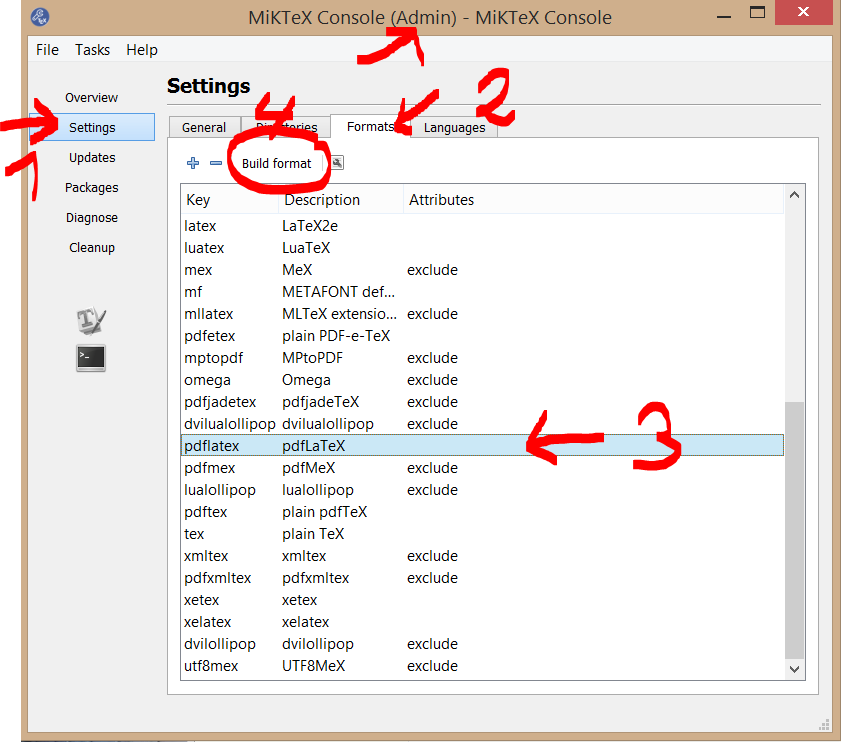Open the Diagnose page
Screen dimensions: 841x742
(92, 217)
